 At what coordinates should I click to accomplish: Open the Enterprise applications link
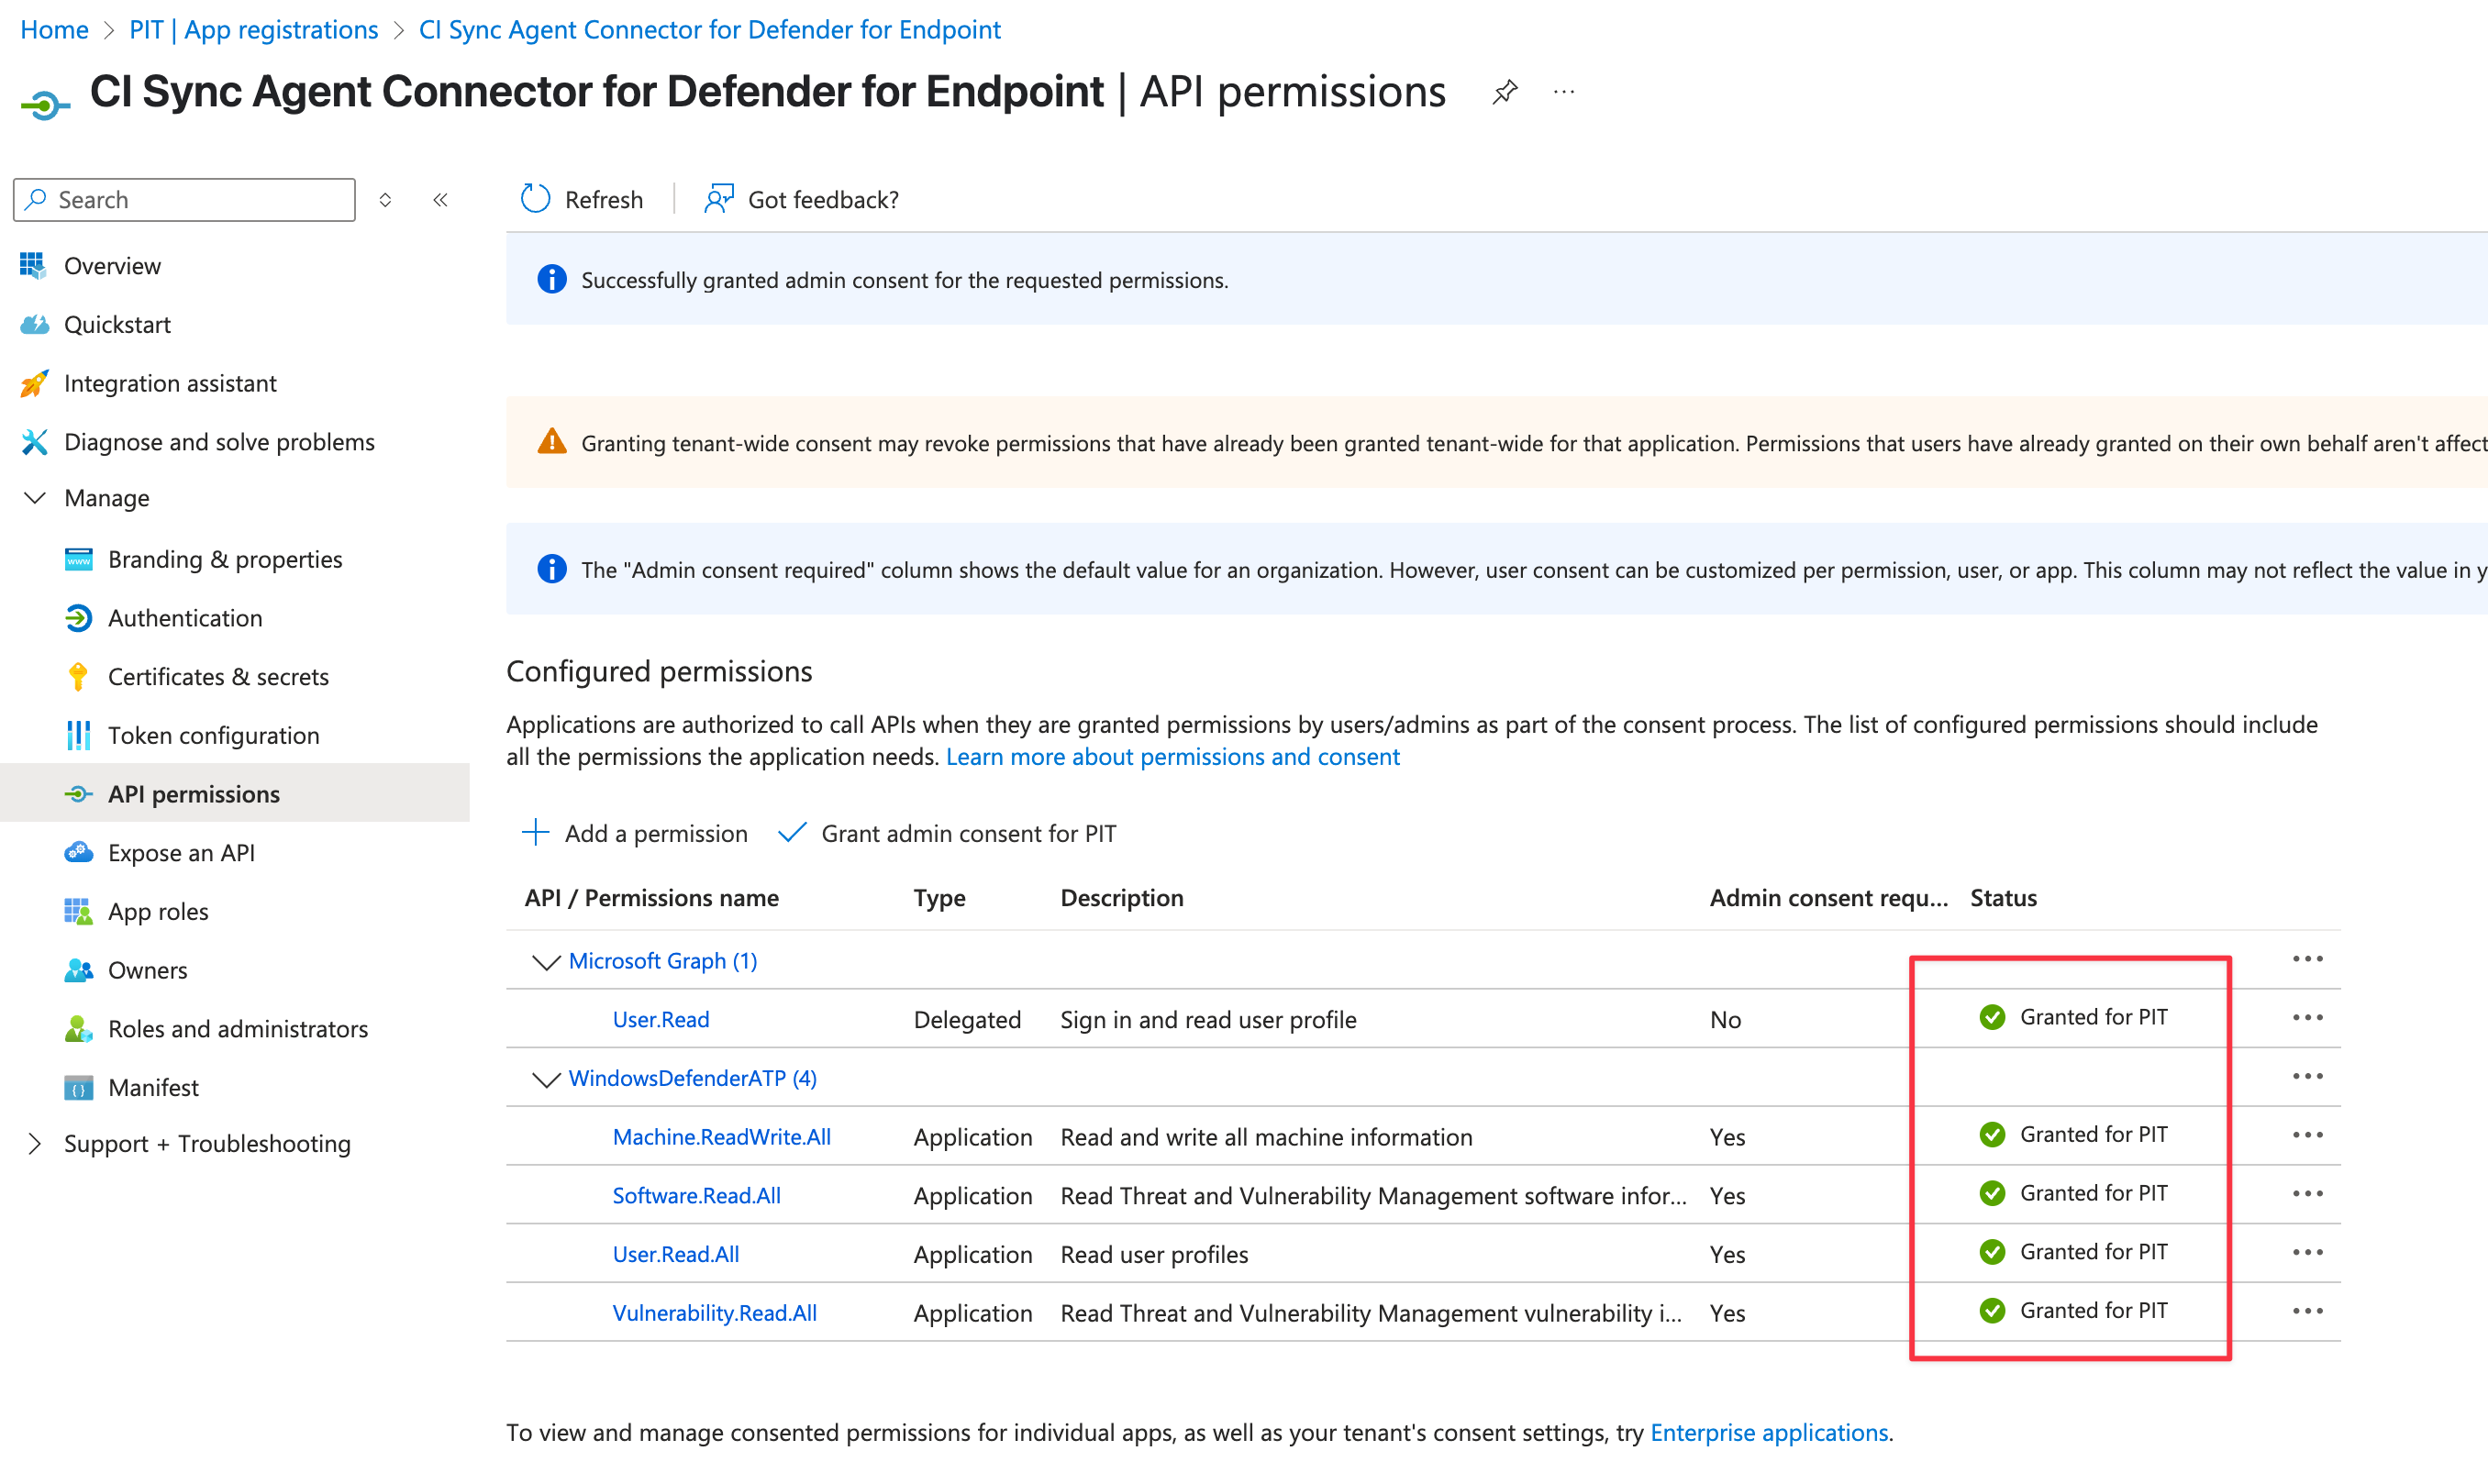(1768, 1433)
